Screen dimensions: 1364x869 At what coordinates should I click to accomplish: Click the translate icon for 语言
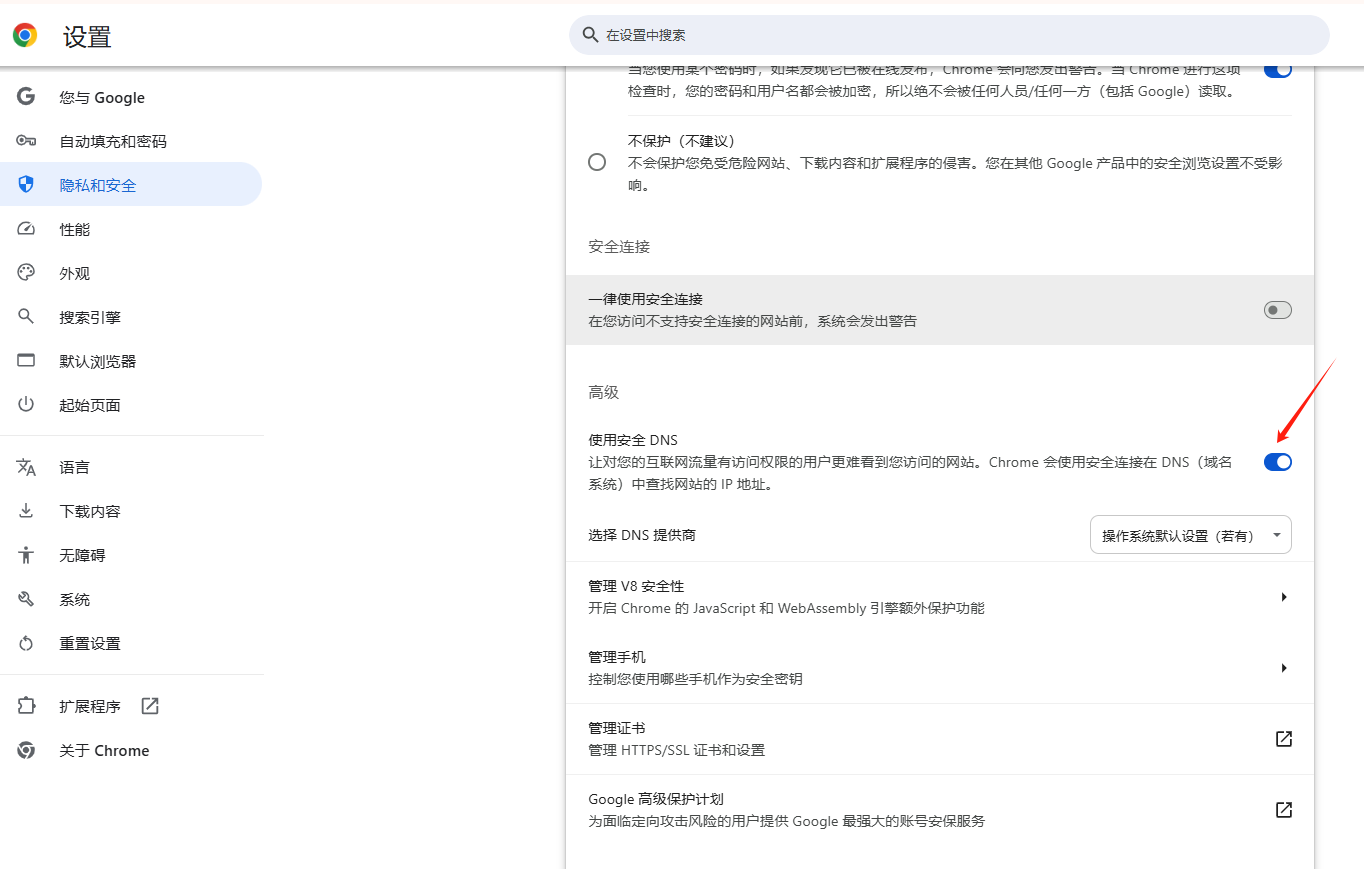coord(26,467)
